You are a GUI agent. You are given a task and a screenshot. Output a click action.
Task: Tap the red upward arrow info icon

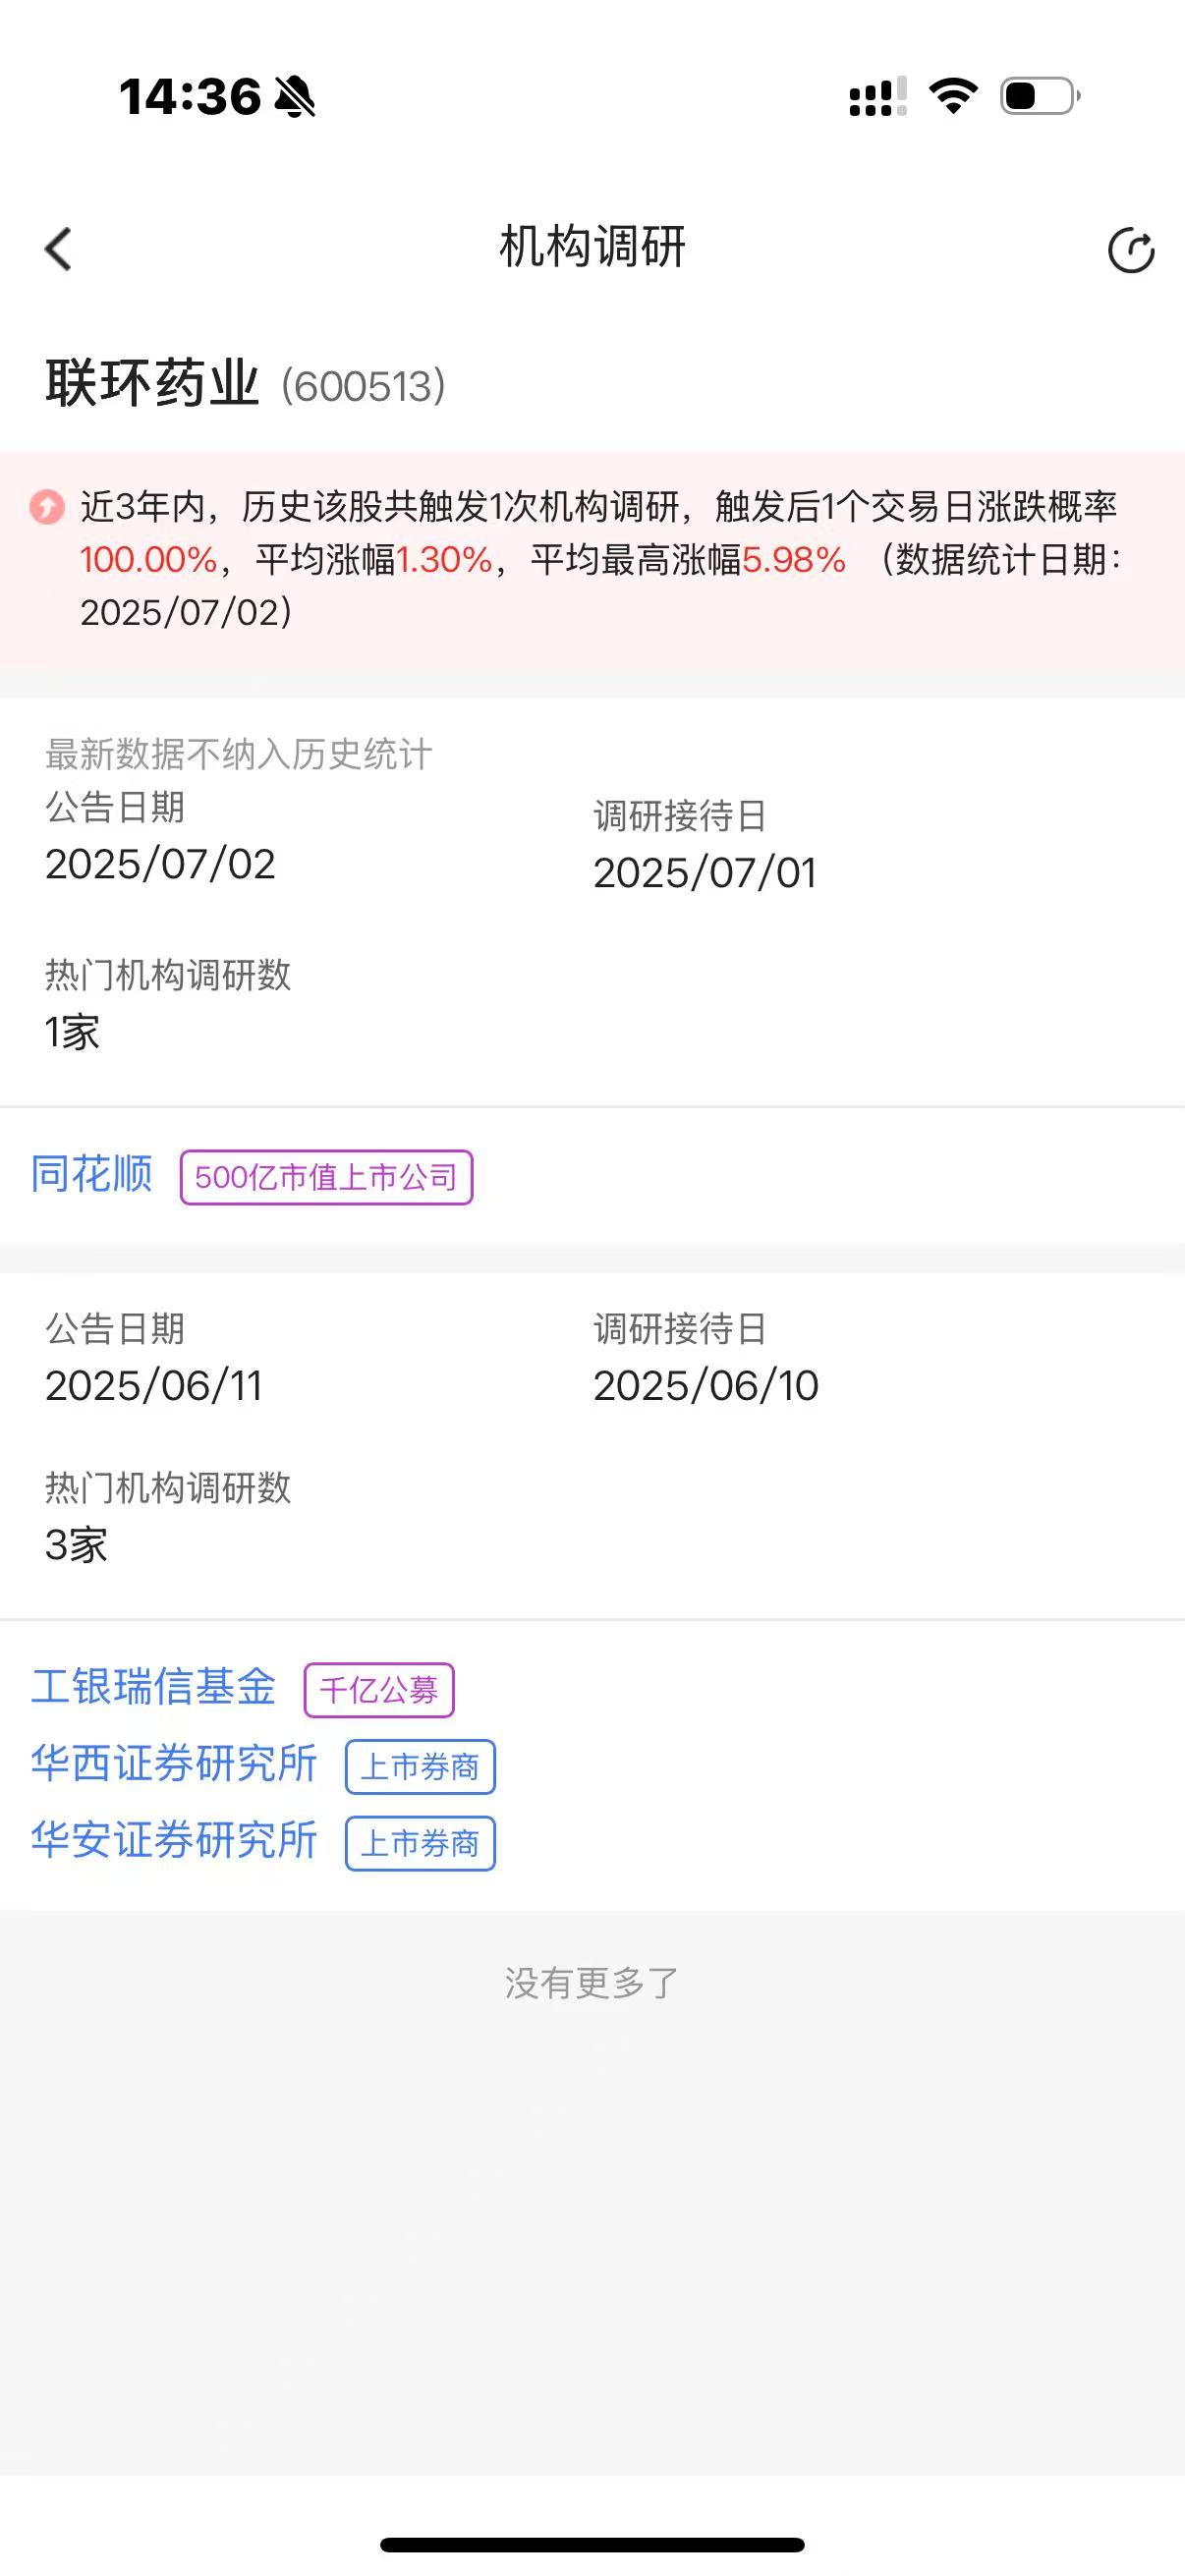[x=46, y=507]
